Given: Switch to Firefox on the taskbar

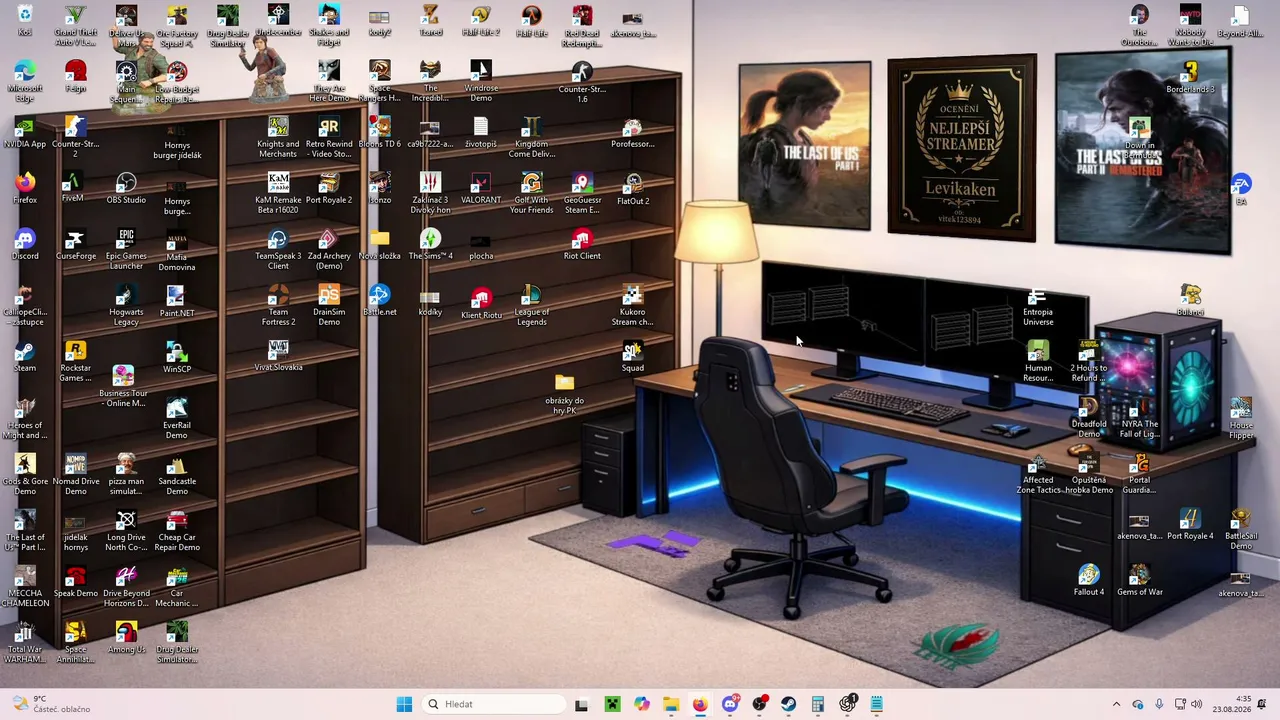Looking at the screenshot, I should (700, 704).
